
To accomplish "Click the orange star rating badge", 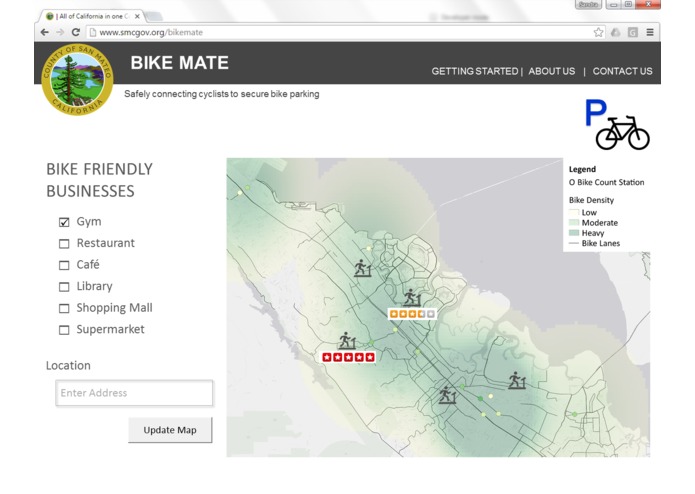I will tap(412, 314).
